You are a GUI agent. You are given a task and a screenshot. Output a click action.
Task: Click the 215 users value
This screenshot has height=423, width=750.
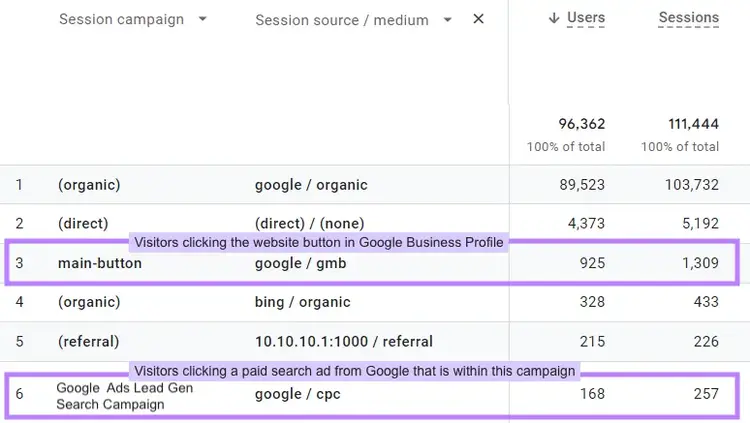pyautogui.click(x=592, y=342)
